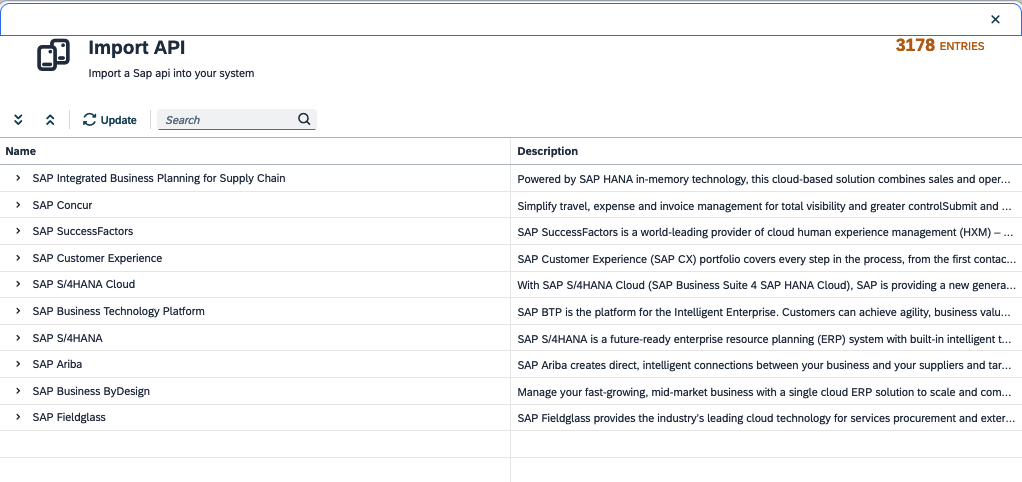1022x482 pixels.
Task: Click the expand all rows icon
Action: (x=18, y=120)
